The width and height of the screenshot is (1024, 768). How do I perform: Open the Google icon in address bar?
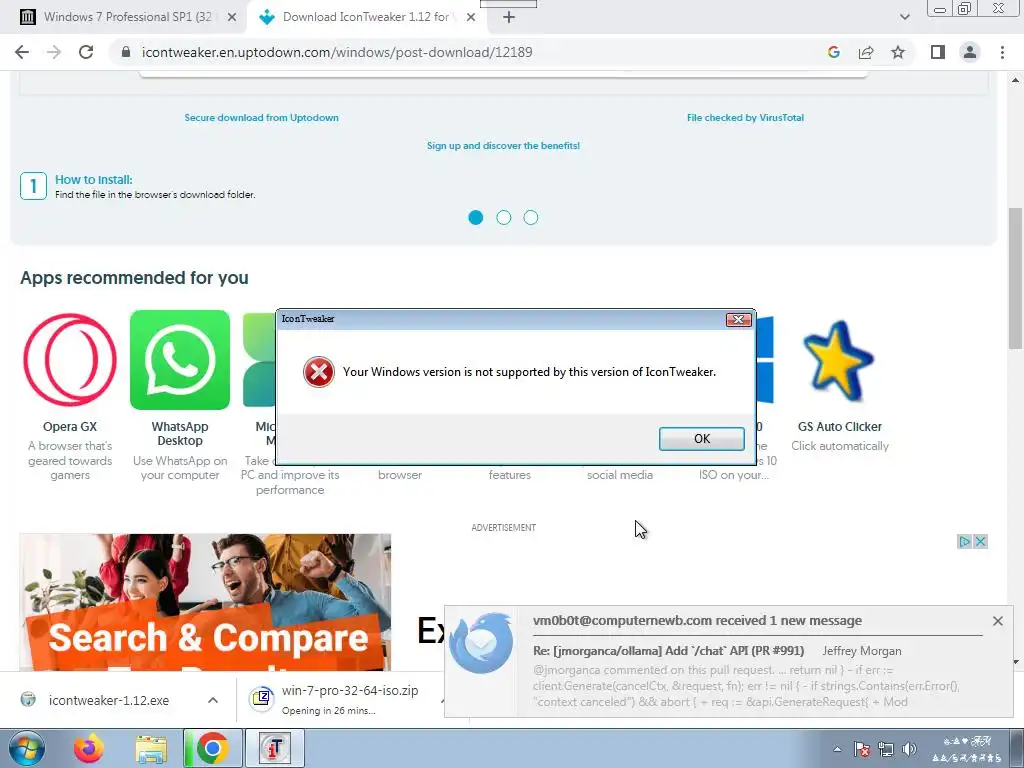coord(833,52)
